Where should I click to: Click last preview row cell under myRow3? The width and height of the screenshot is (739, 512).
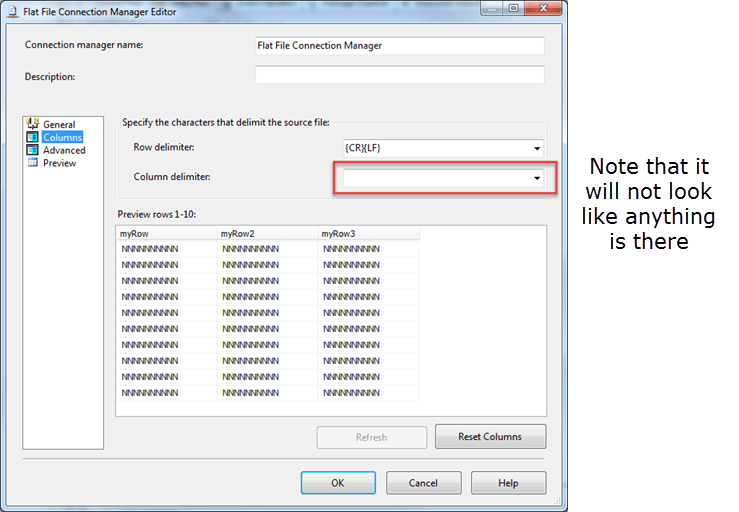coord(369,393)
